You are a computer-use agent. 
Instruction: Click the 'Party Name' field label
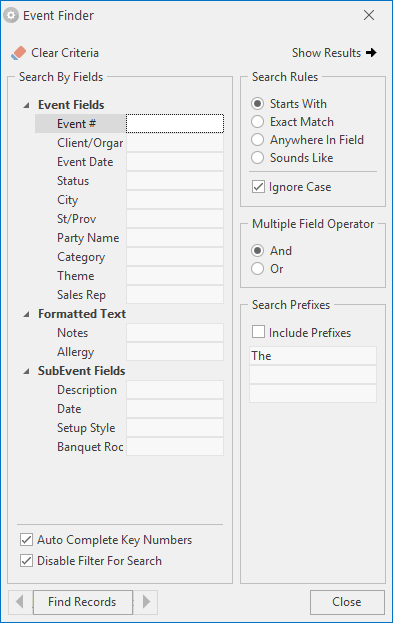88,238
